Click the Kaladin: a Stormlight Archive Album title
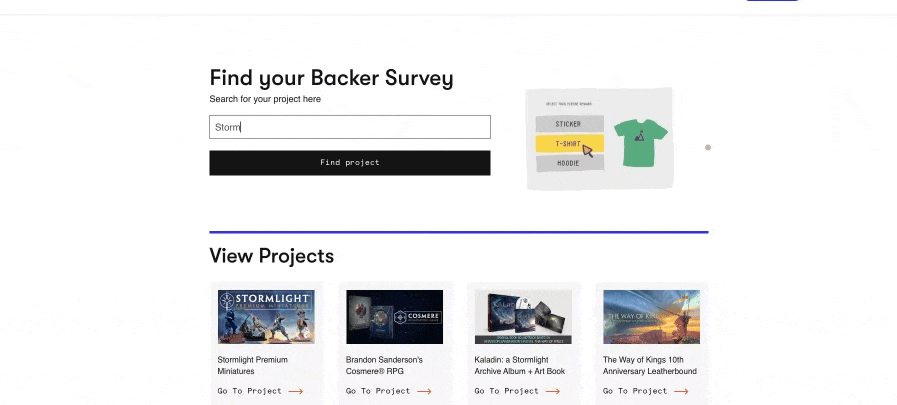The width and height of the screenshot is (897, 405). 519,366
